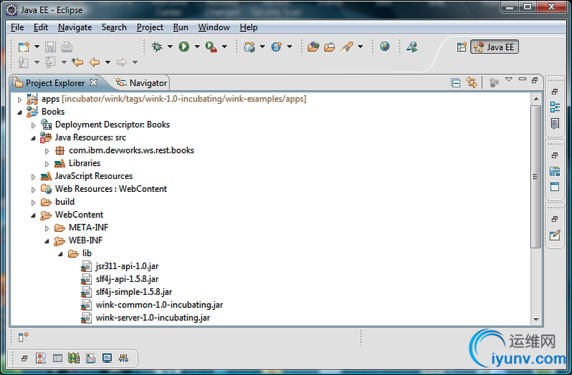This screenshot has height=375, width=572.
Task: Click the Last Edit Location icon
Action: [x=77, y=62]
